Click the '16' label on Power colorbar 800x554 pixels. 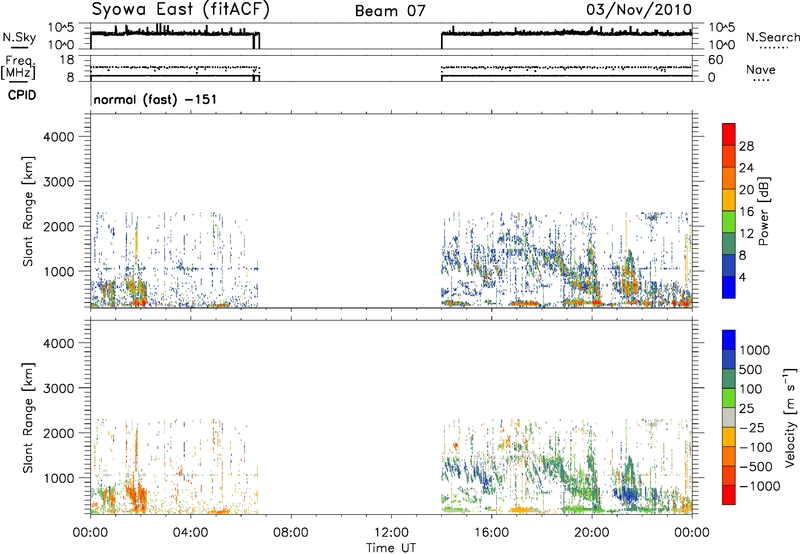[x=746, y=212]
